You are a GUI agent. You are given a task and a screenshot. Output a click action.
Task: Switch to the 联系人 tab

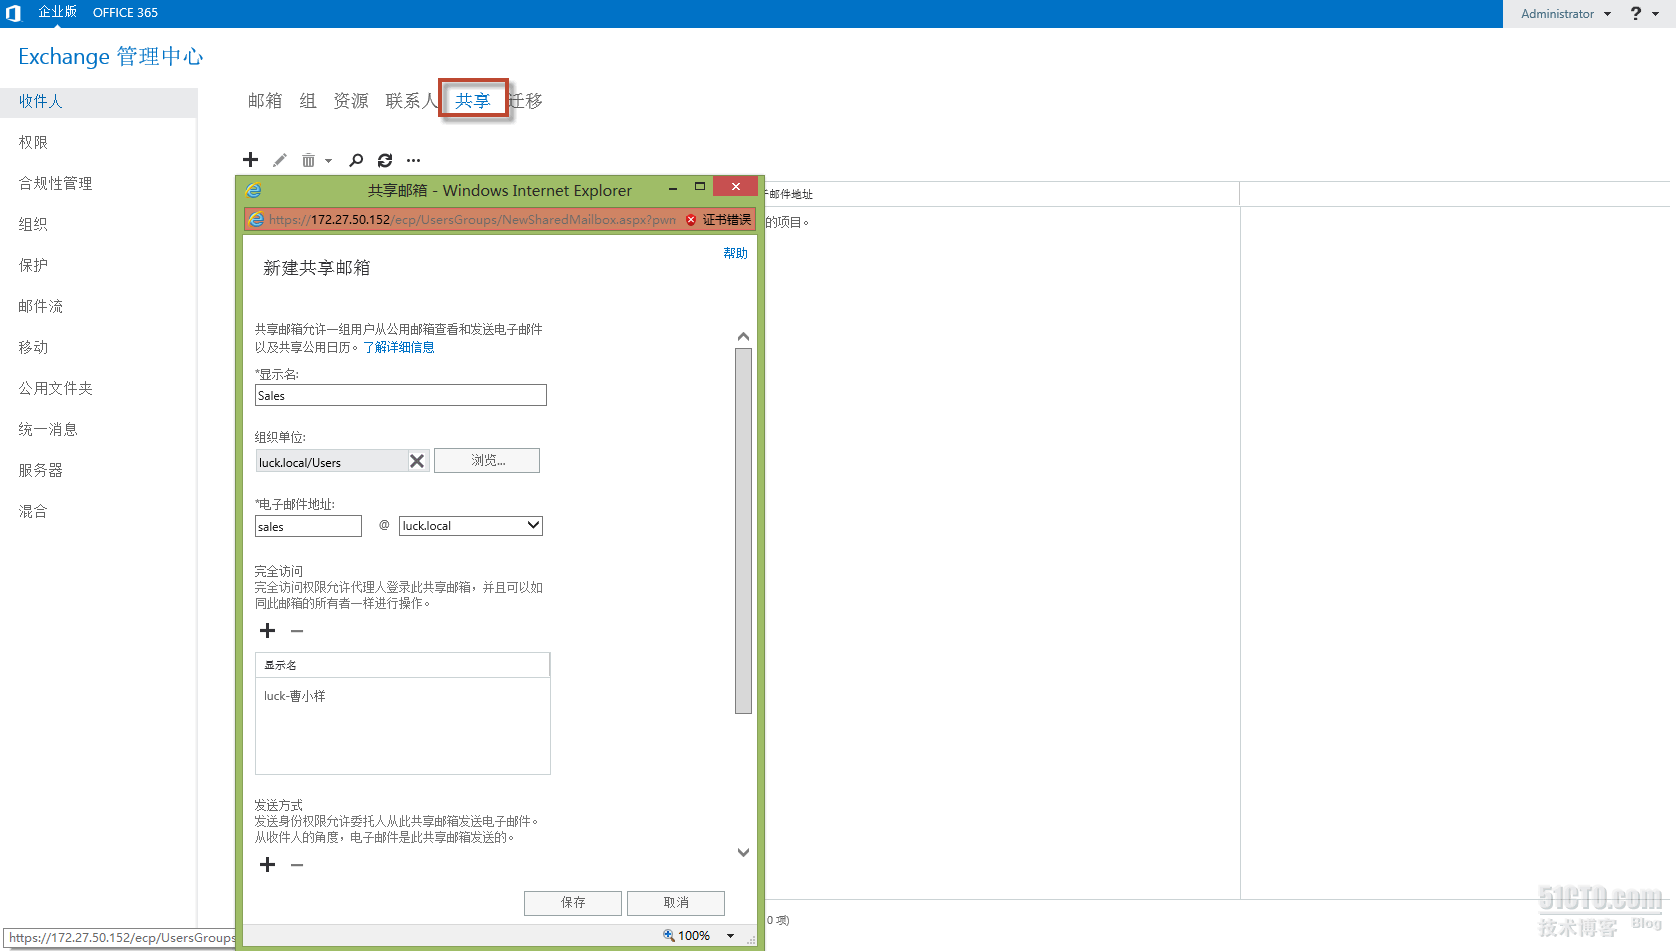point(412,101)
